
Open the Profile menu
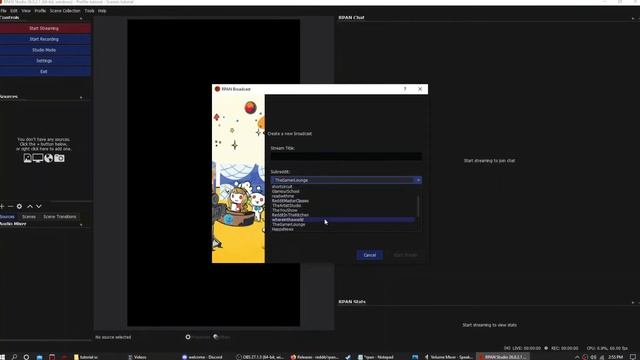pyautogui.click(x=40, y=11)
